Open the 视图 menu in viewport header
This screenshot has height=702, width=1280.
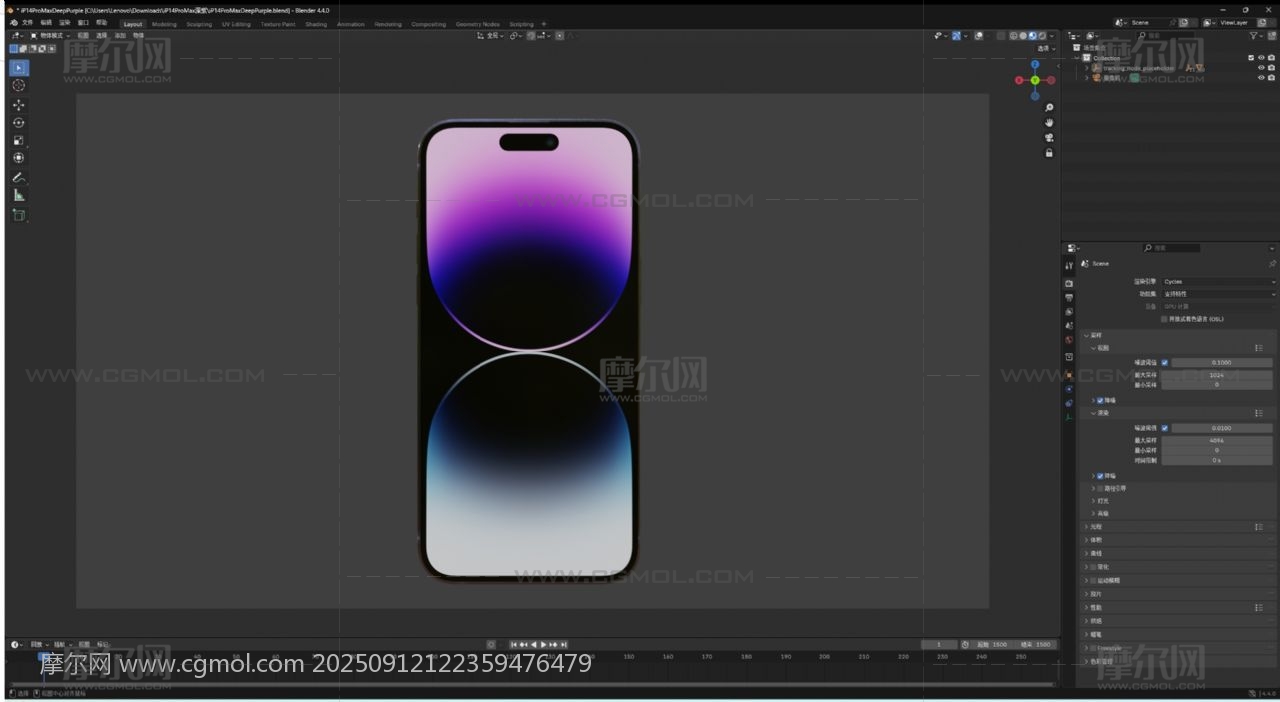point(83,36)
